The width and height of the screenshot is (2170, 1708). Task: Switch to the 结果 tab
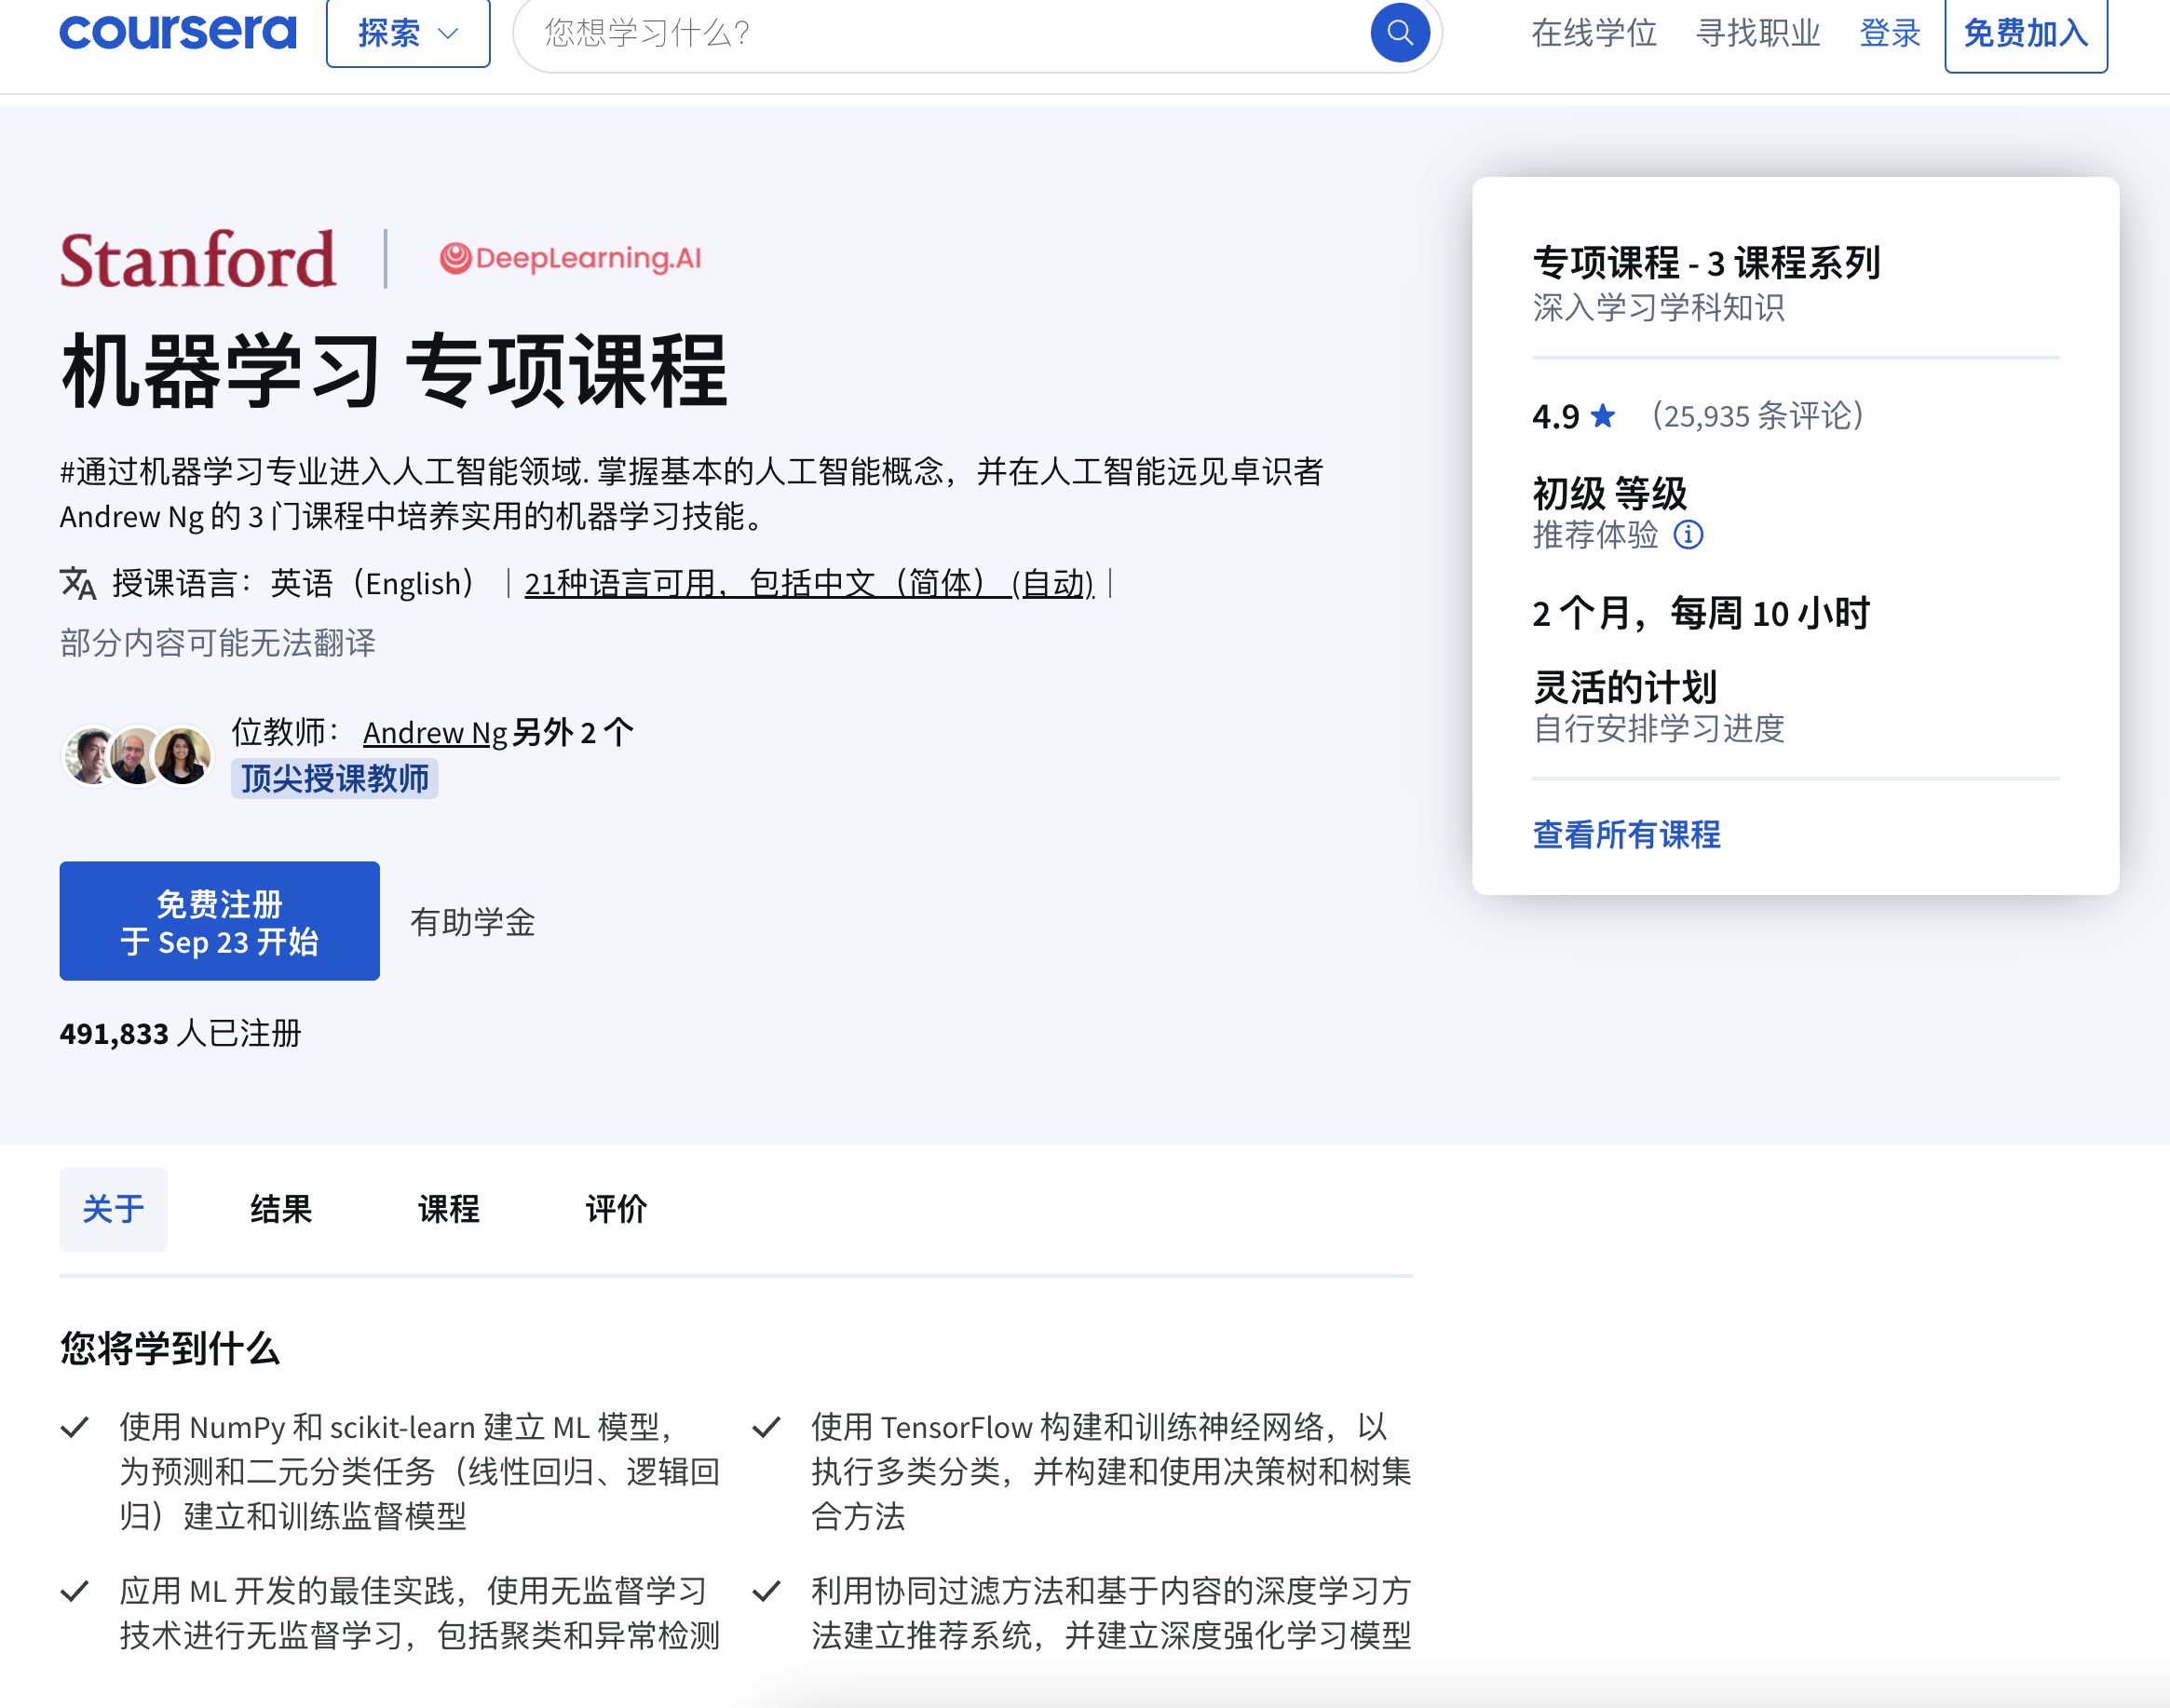pyautogui.click(x=281, y=1209)
